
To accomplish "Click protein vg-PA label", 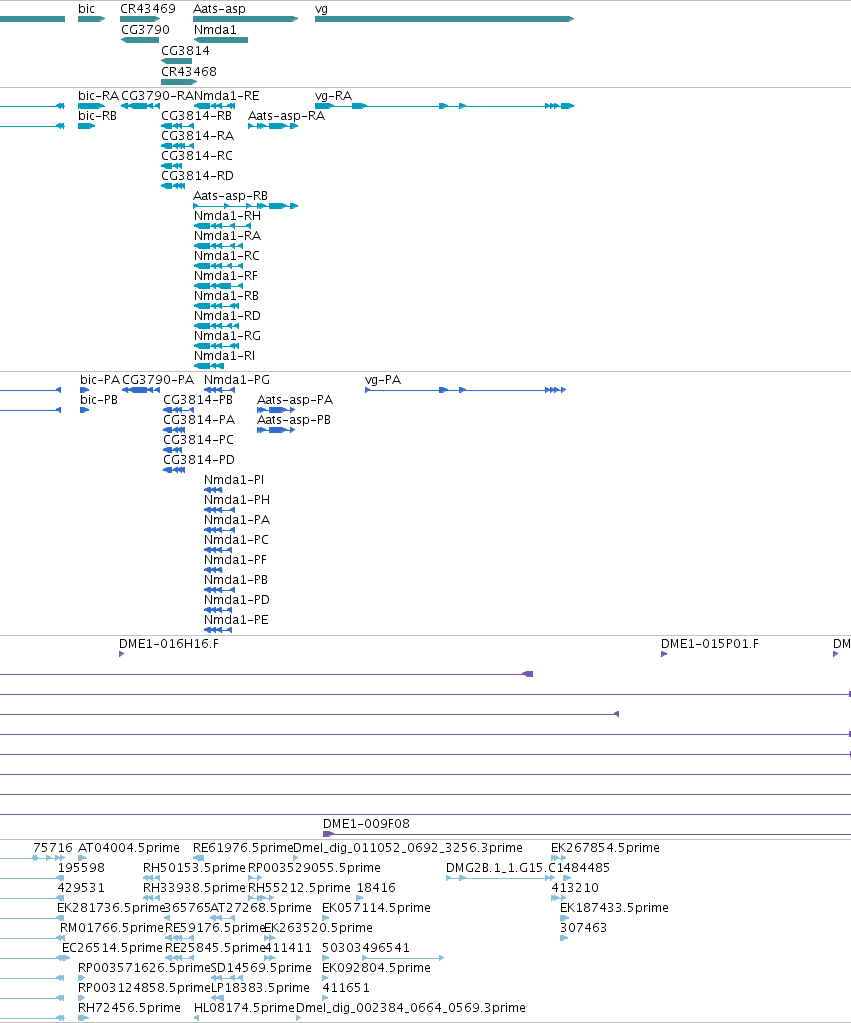I will [383, 380].
